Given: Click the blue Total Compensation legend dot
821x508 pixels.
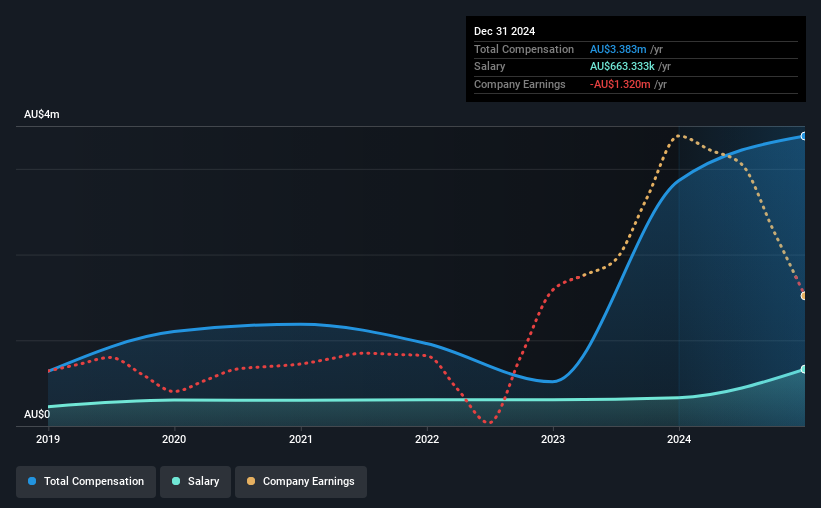Looking at the screenshot, I should pyautogui.click(x=32, y=481).
